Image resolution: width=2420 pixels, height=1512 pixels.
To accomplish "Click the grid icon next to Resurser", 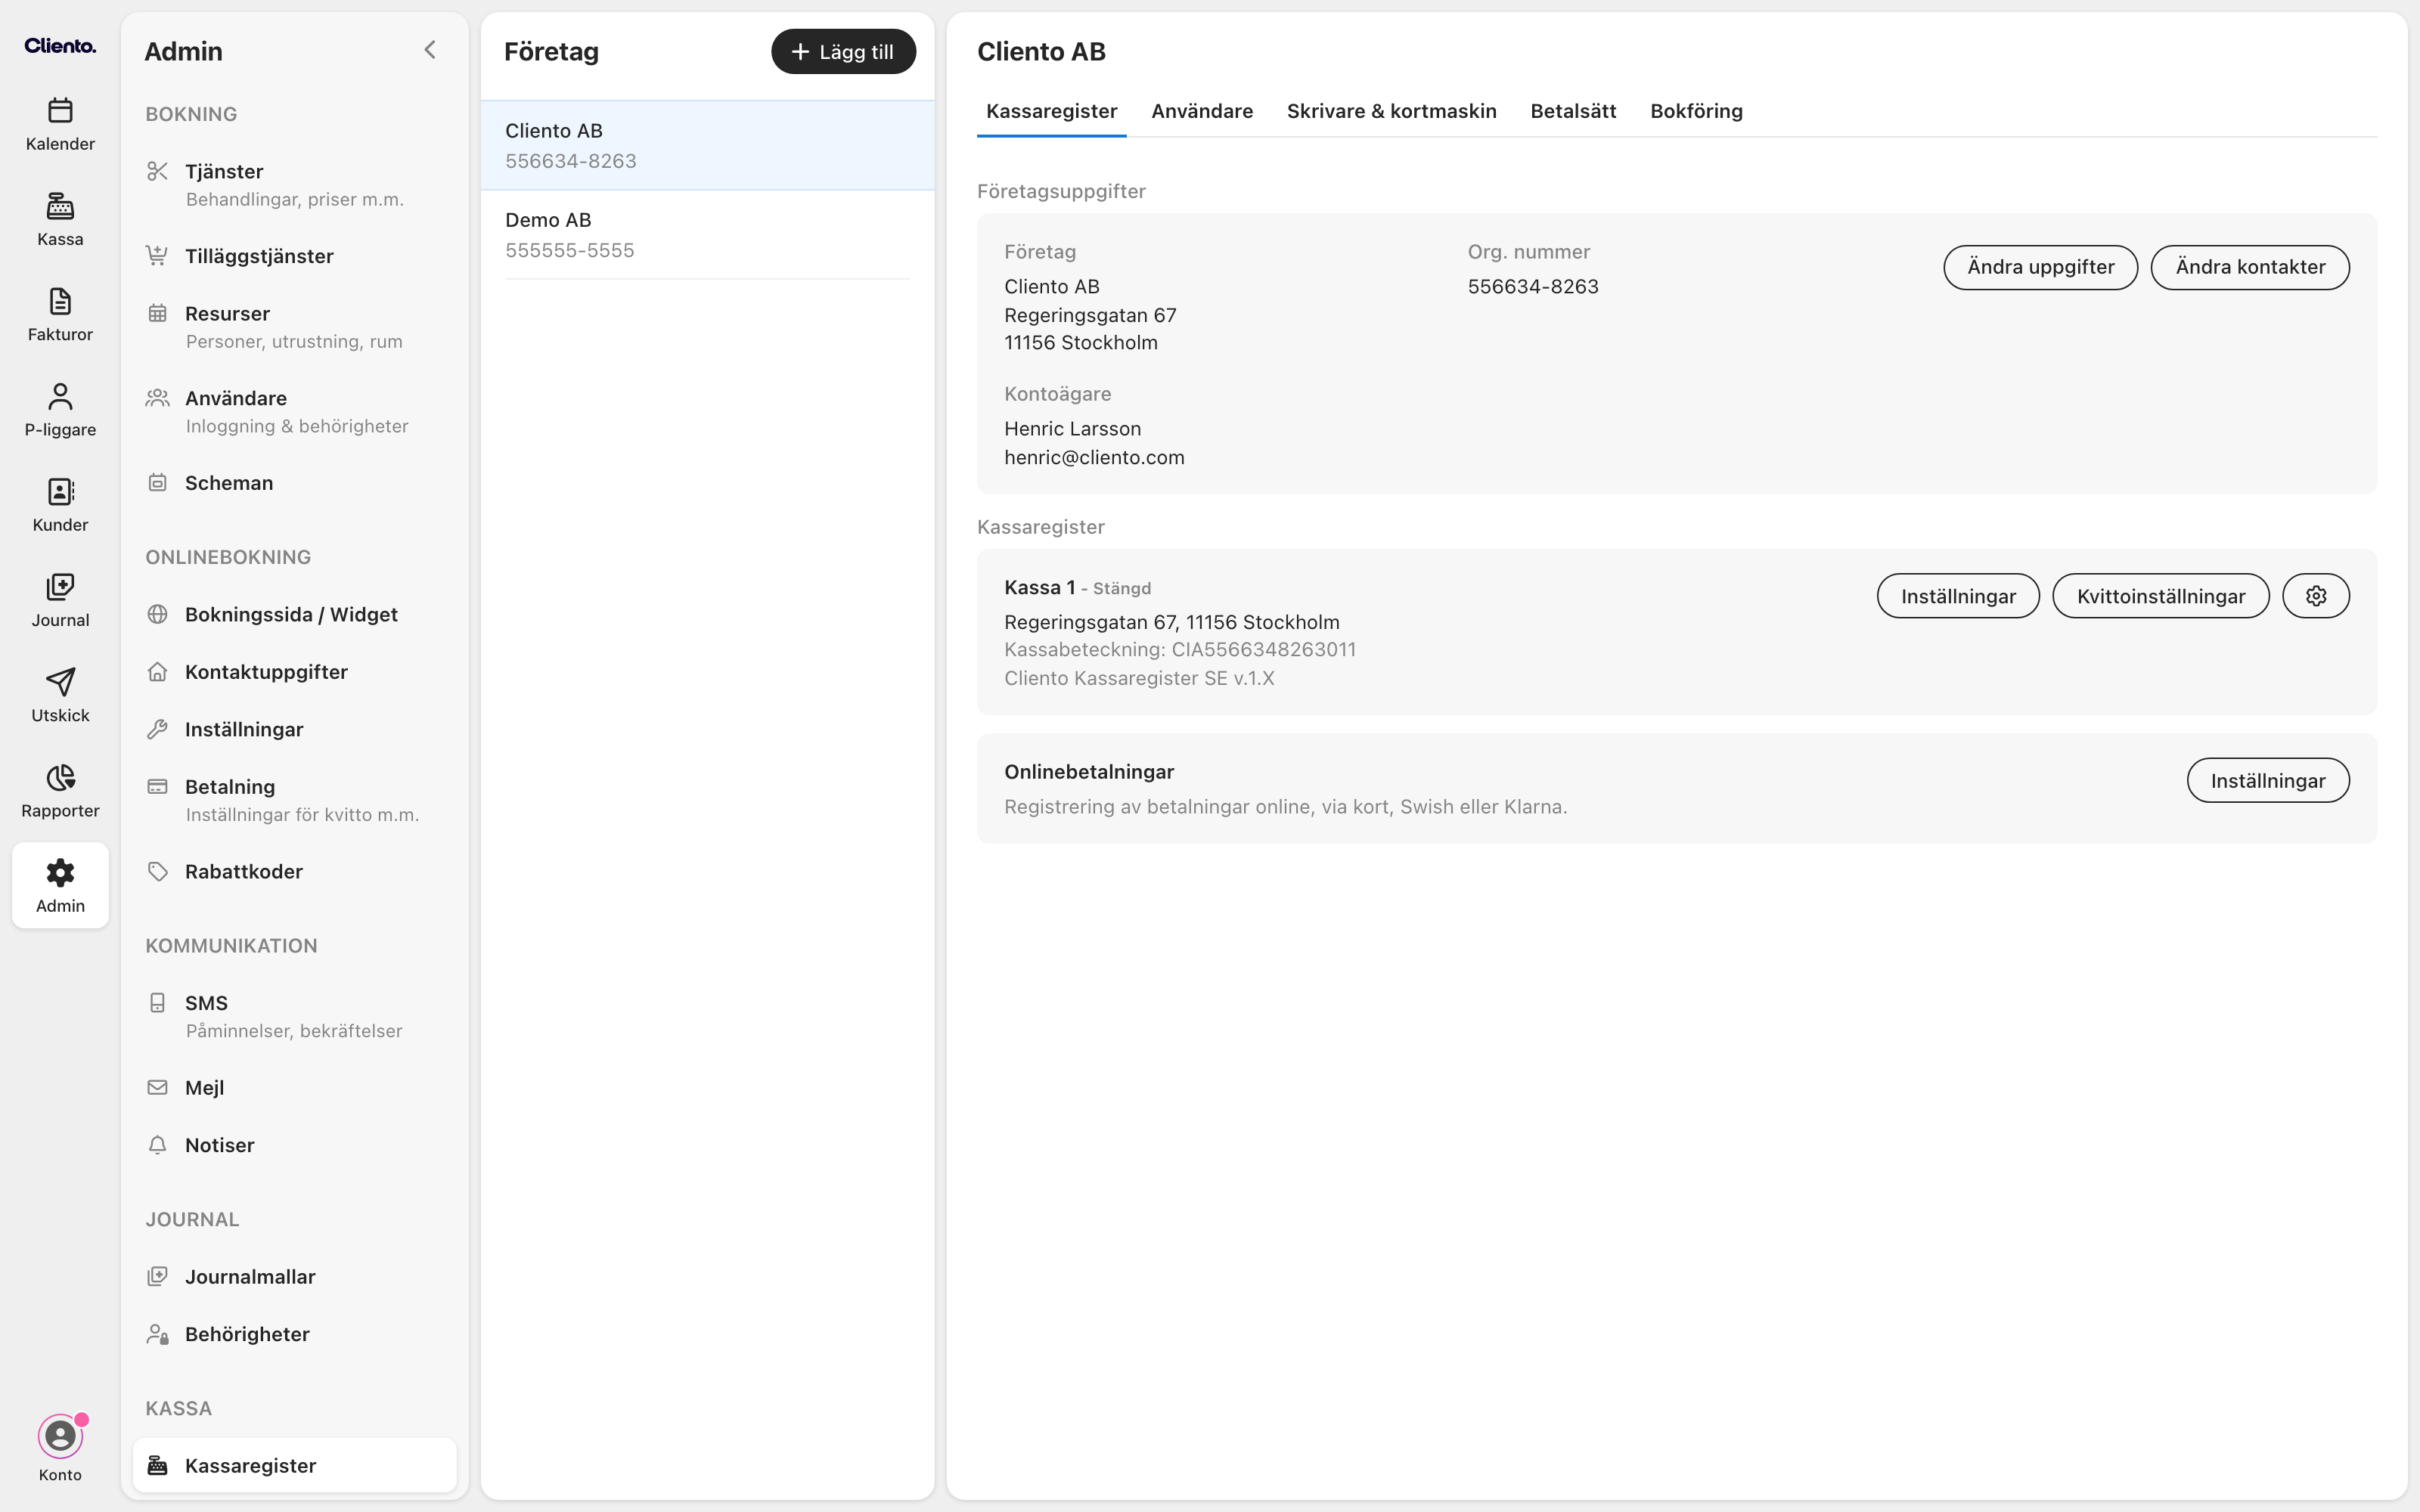I will (157, 313).
